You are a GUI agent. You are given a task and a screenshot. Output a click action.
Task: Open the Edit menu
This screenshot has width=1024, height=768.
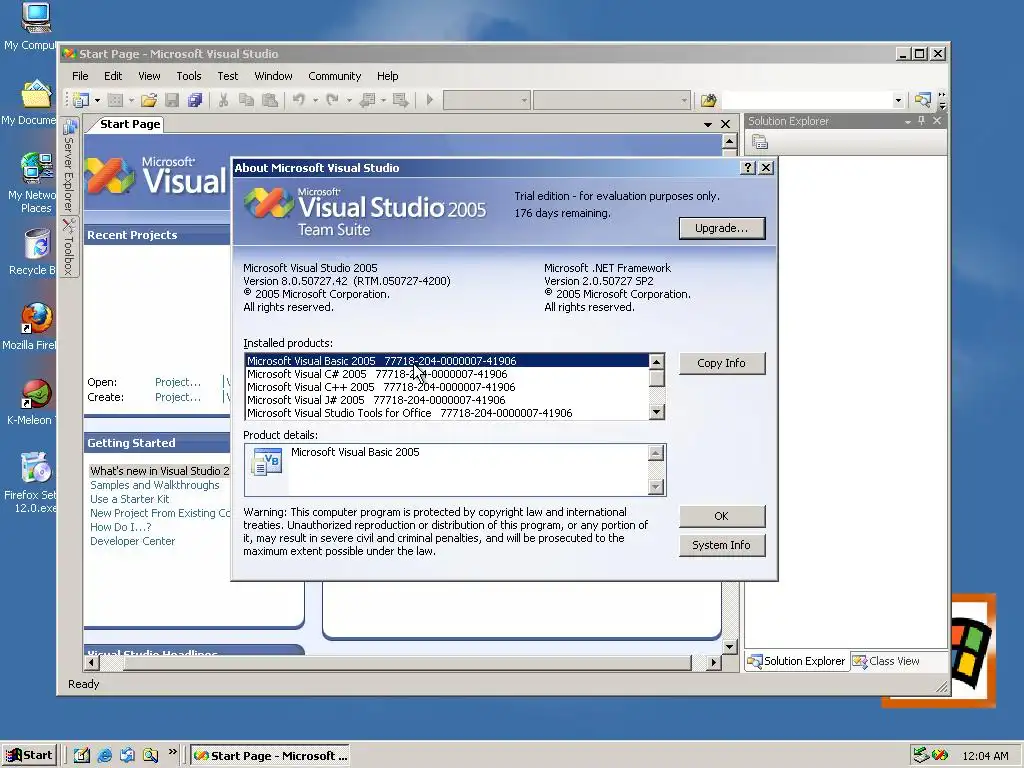point(113,76)
